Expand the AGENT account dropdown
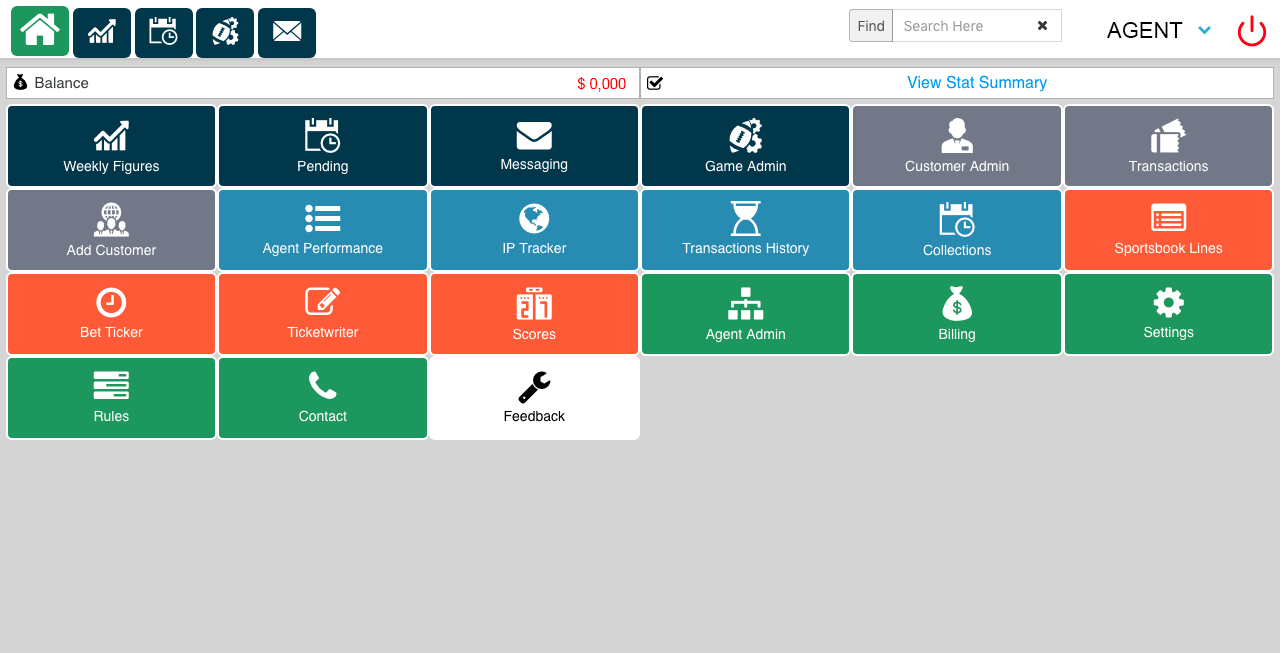This screenshot has width=1280, height=653. (1204, 30)
